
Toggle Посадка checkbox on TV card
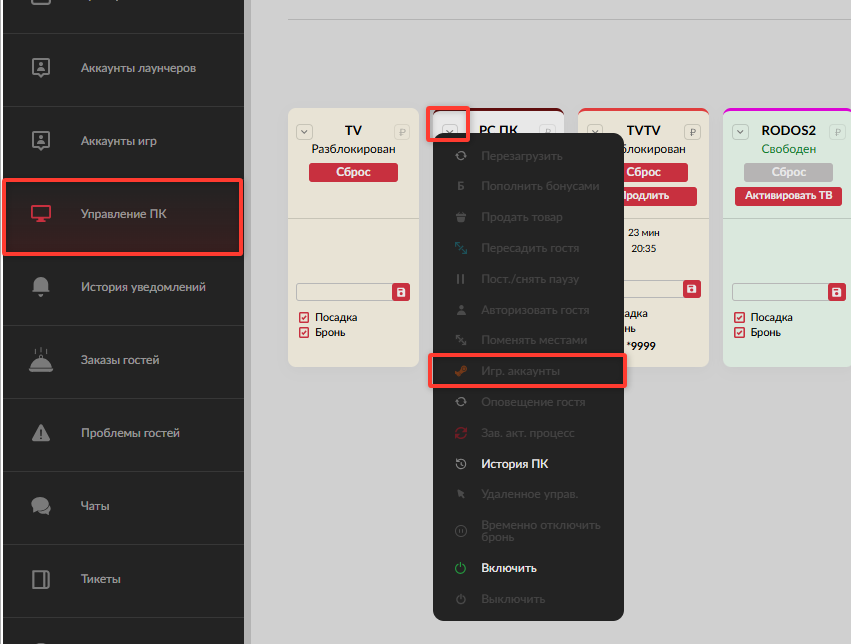tap(304, 317)
